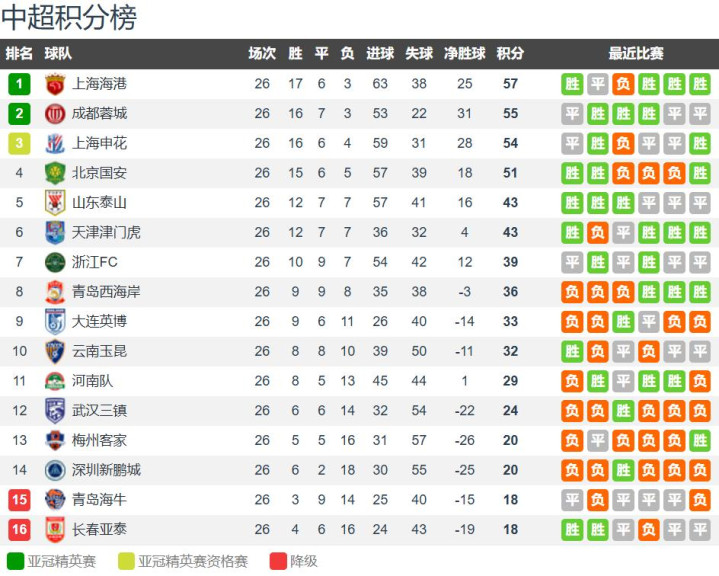Click the 最近比赛 recent matches header

coord(635,54)
